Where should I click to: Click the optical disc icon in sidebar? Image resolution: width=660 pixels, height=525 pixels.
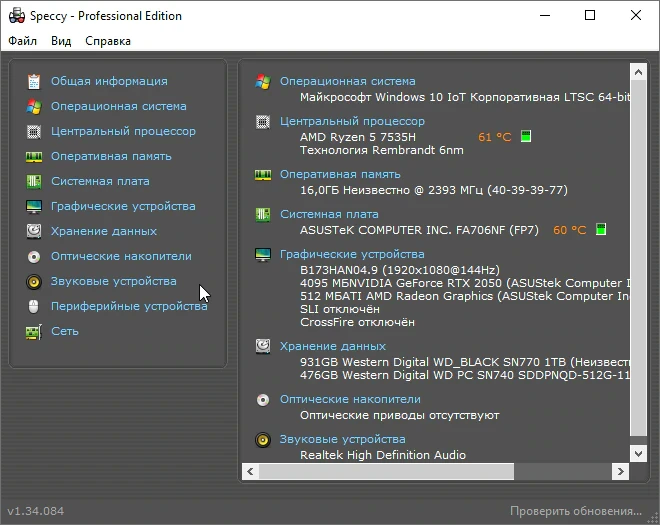(x=34, y=256)
